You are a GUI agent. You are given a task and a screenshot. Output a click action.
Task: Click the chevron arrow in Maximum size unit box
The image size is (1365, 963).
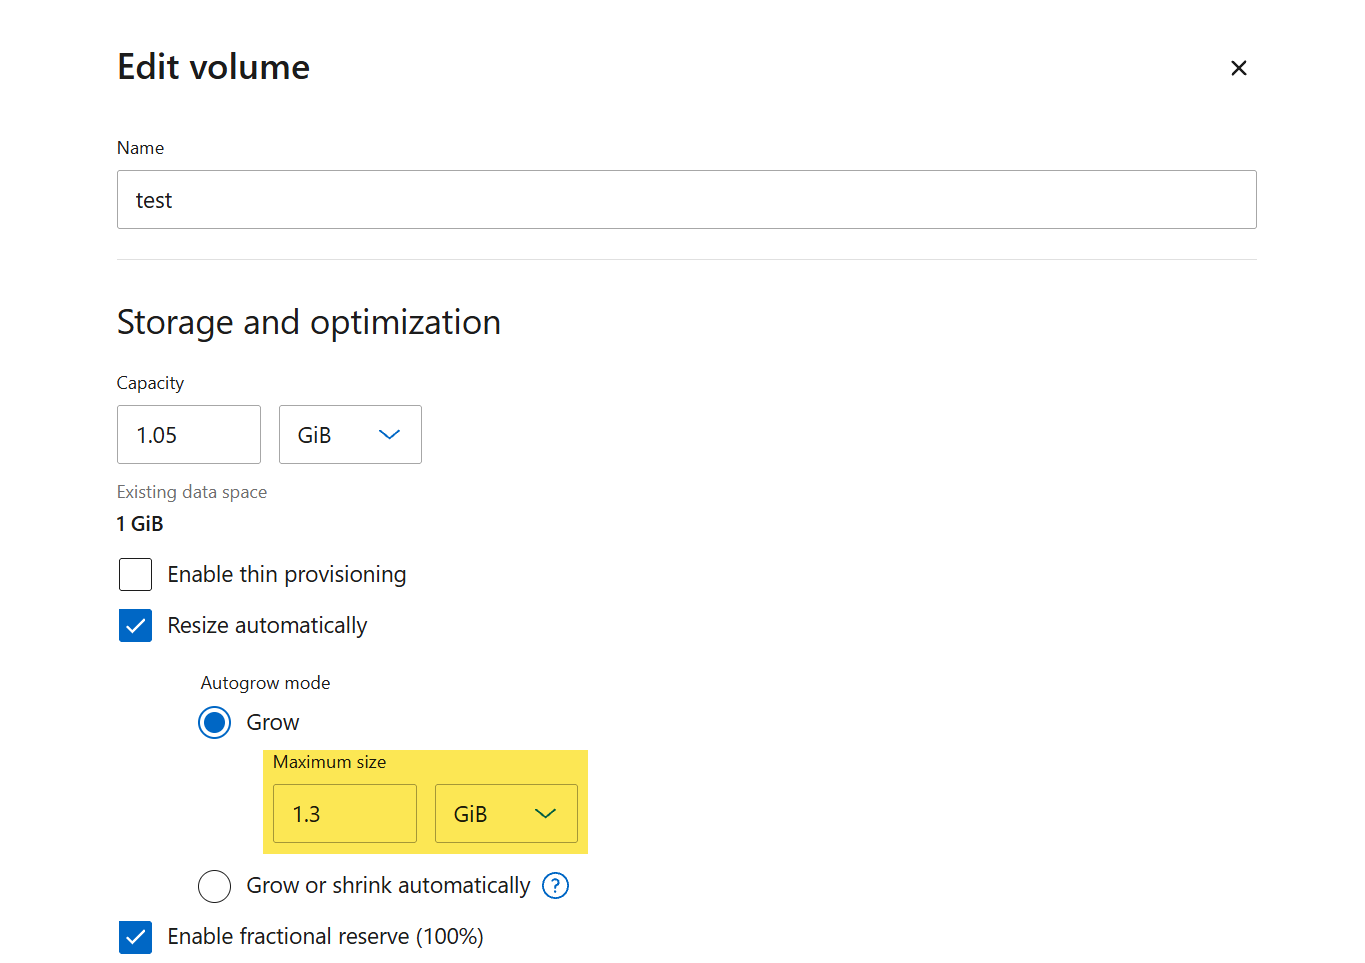pyautogui.click(x=545, y=814)
